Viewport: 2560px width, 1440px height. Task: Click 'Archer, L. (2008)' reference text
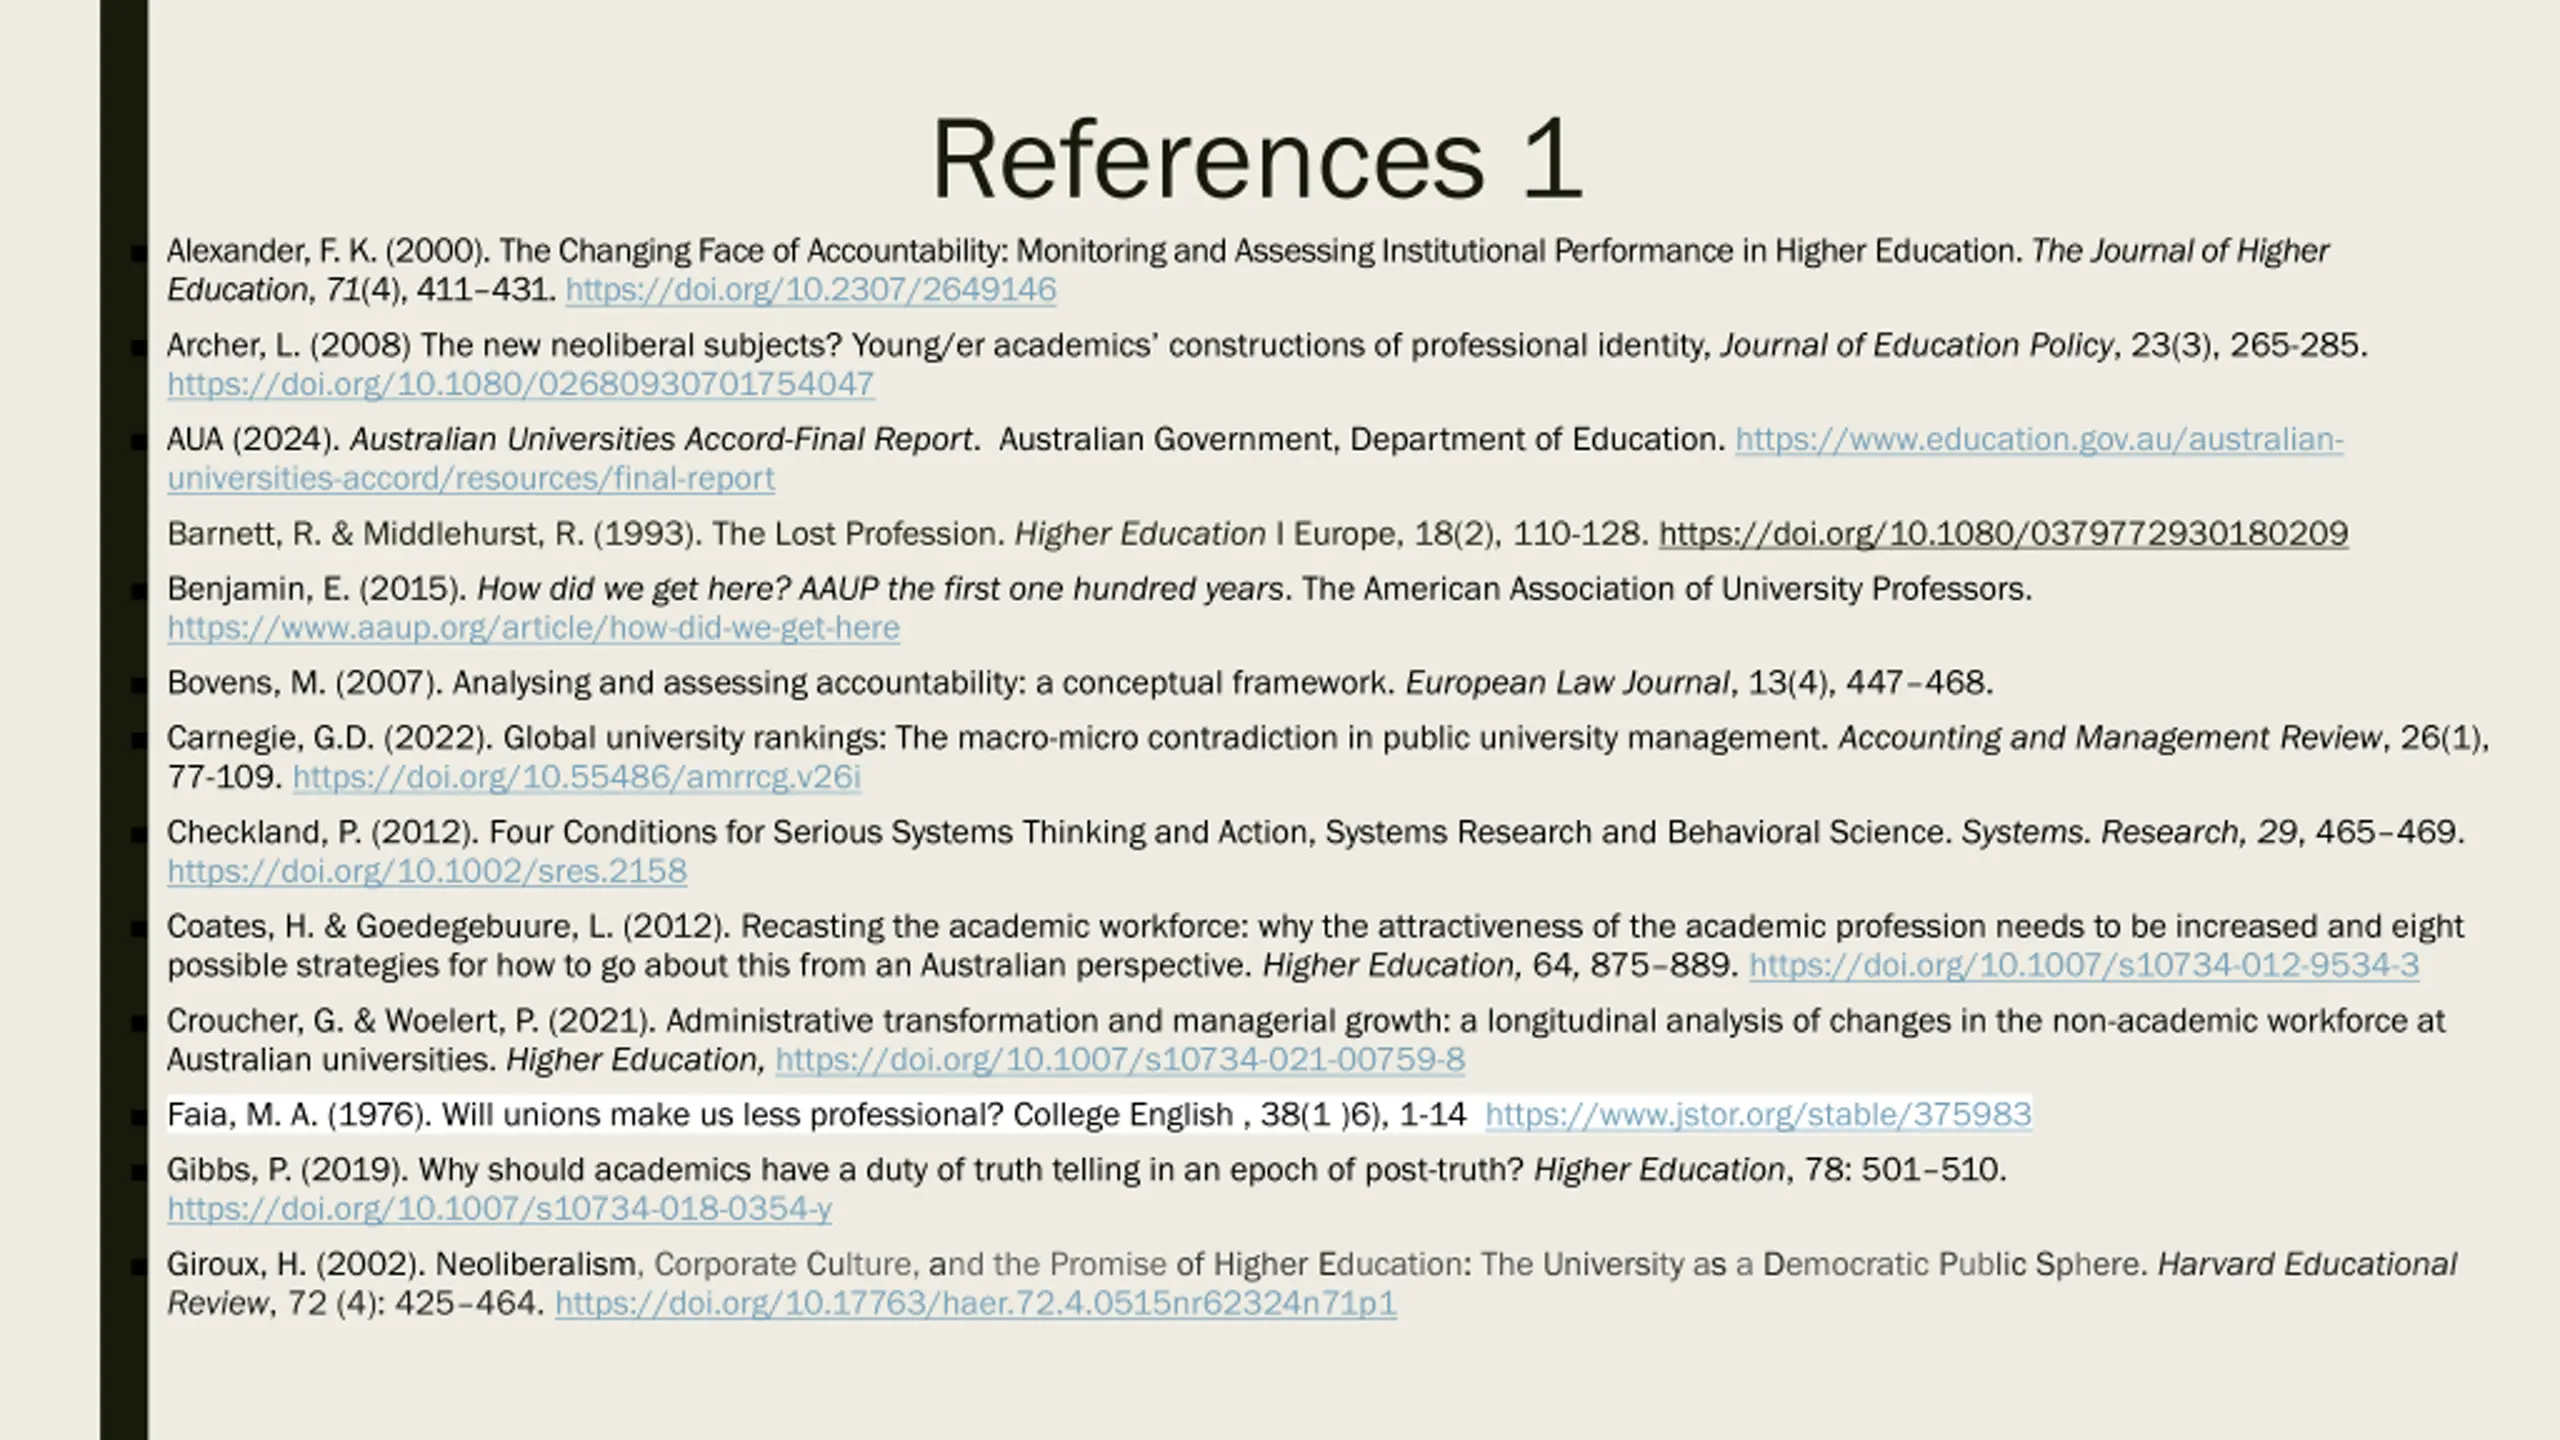[x=289, y=345]
